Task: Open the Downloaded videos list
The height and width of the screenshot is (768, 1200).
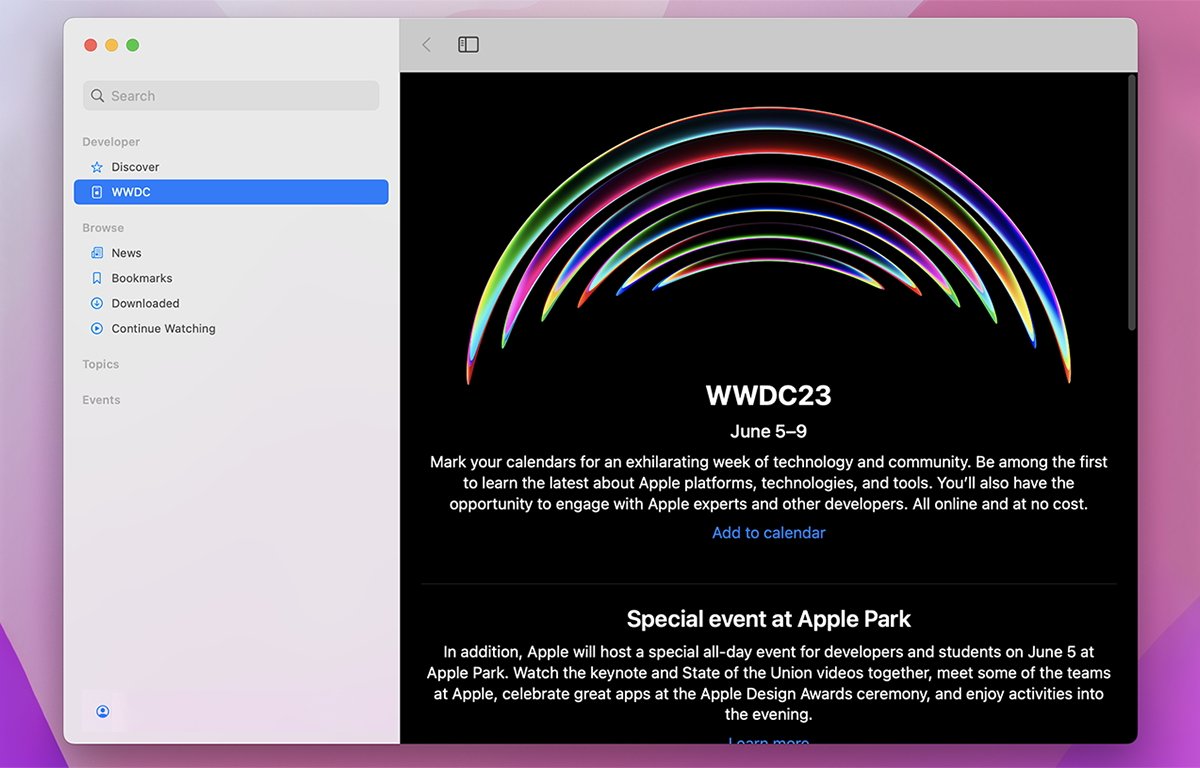Action: click(145, 303)
